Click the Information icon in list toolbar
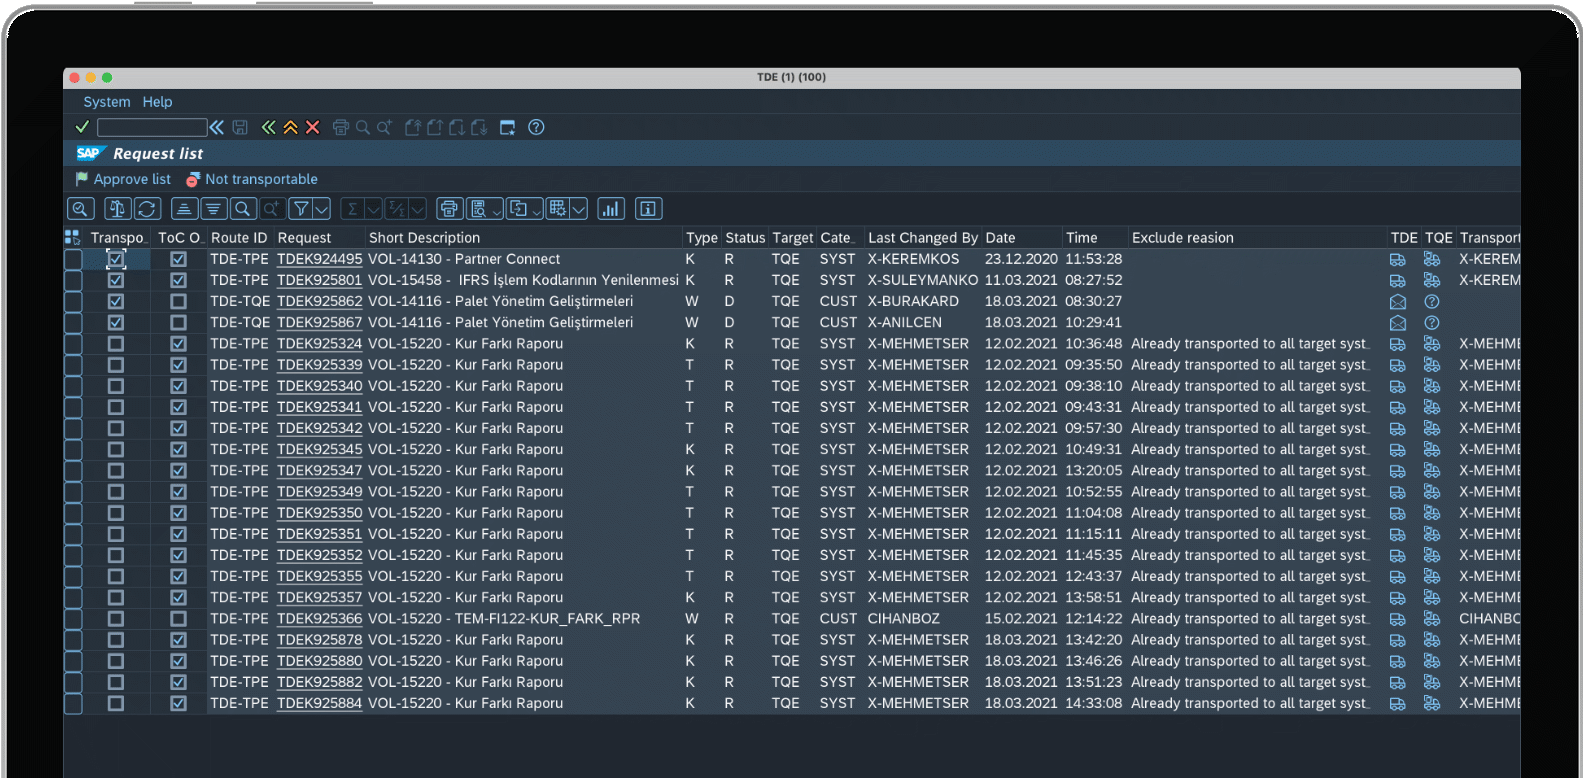The image size is (1583, 778). tap(648, 208)
